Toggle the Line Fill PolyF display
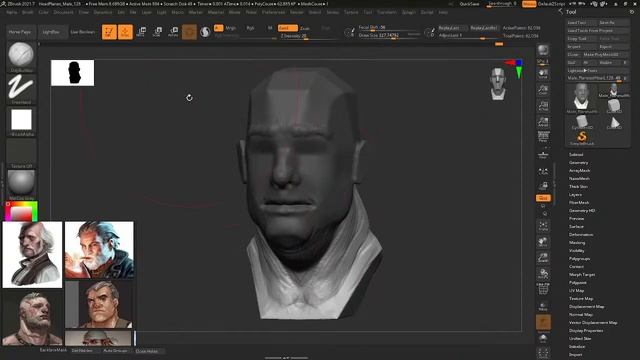 543,289
